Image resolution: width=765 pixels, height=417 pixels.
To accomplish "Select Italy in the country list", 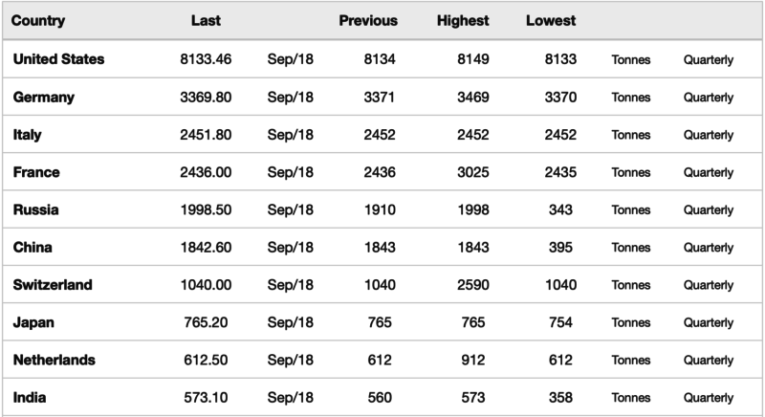I will (x=27, y=135).
